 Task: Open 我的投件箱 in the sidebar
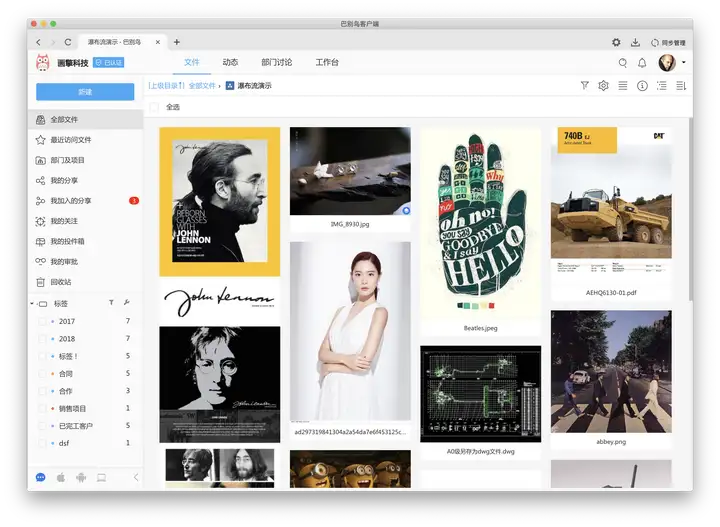tap(85, 241)
